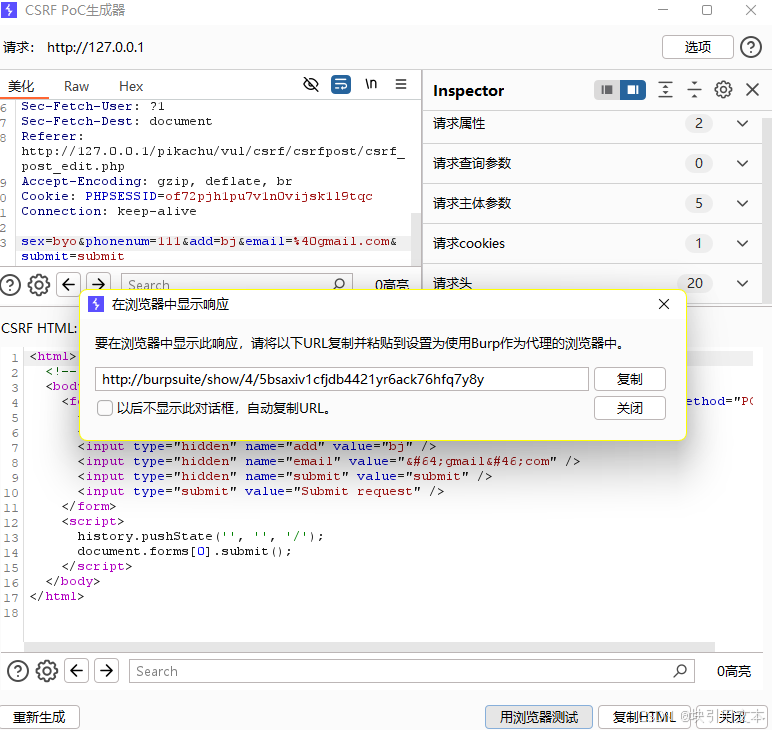
Task: Toggle word wrap icon in request editor
Action: coord(341,84)
